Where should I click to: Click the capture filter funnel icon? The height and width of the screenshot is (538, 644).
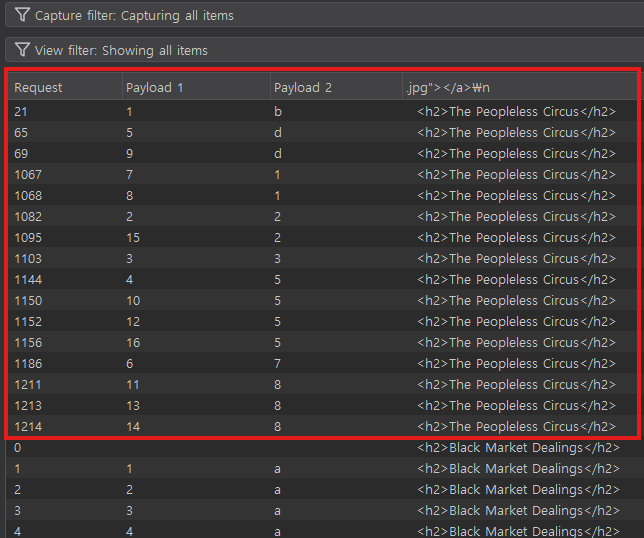click(x=22, y=15)
